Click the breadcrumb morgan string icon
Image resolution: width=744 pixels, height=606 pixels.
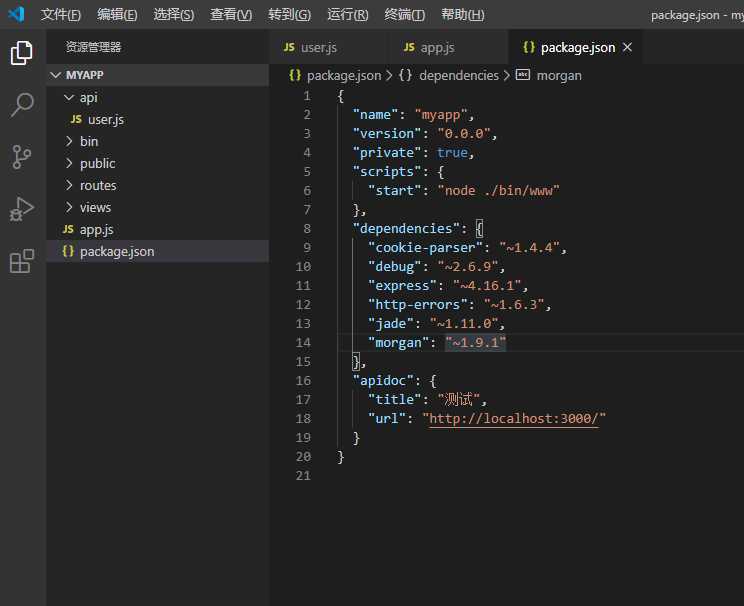(522, 75)
